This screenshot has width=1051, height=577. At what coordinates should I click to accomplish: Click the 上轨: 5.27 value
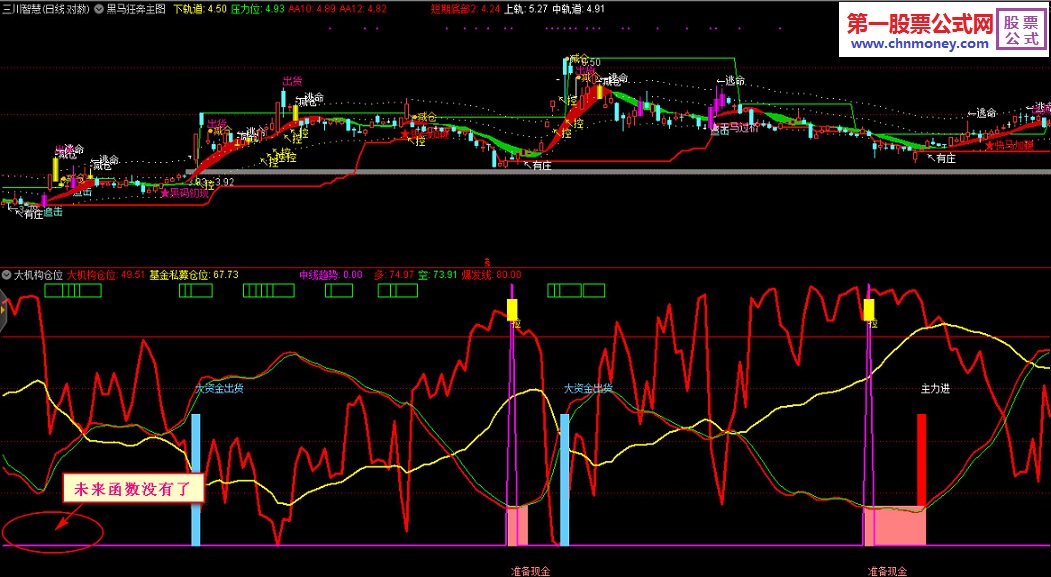point(526,9)
